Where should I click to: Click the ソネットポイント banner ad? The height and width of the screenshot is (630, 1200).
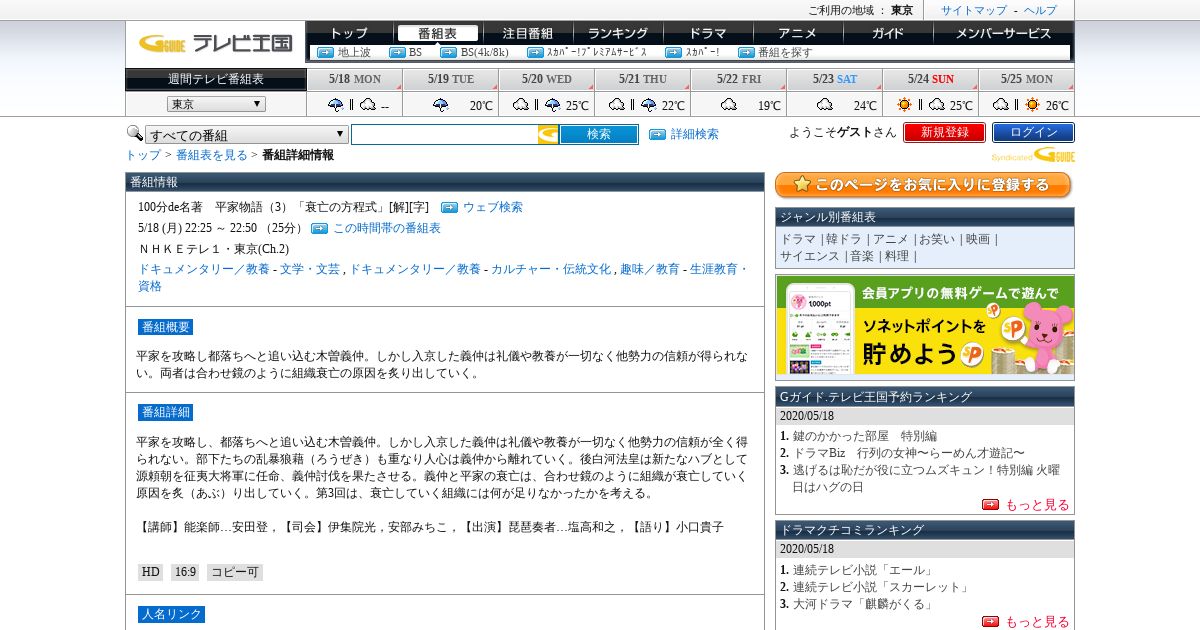pyautogui.click(x=925, y=326)
